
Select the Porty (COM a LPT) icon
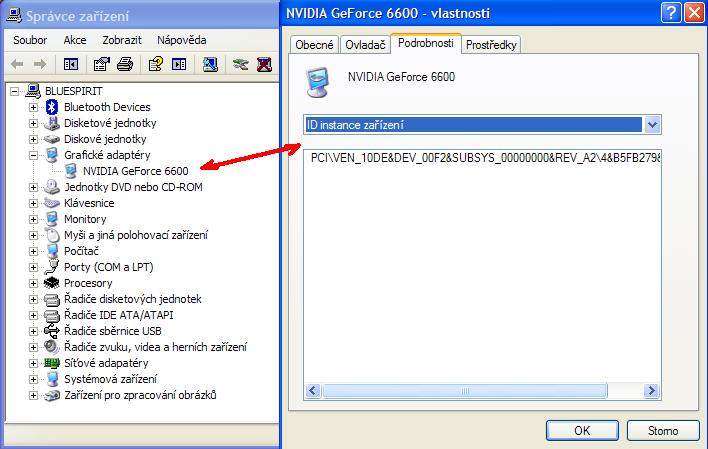[52, 267]
